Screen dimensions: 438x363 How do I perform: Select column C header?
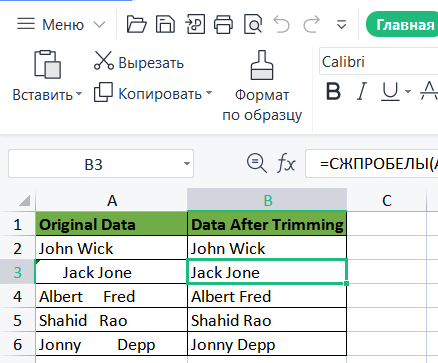pos(387,200)
